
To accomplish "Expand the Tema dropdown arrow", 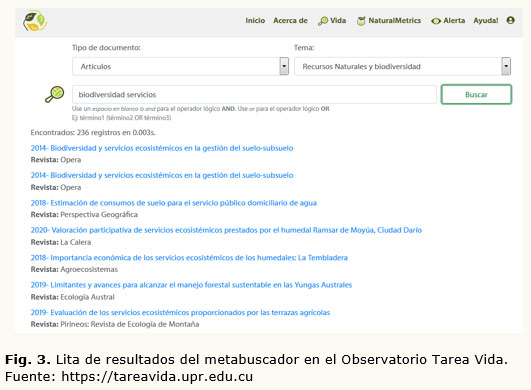I will pos(506,66).
